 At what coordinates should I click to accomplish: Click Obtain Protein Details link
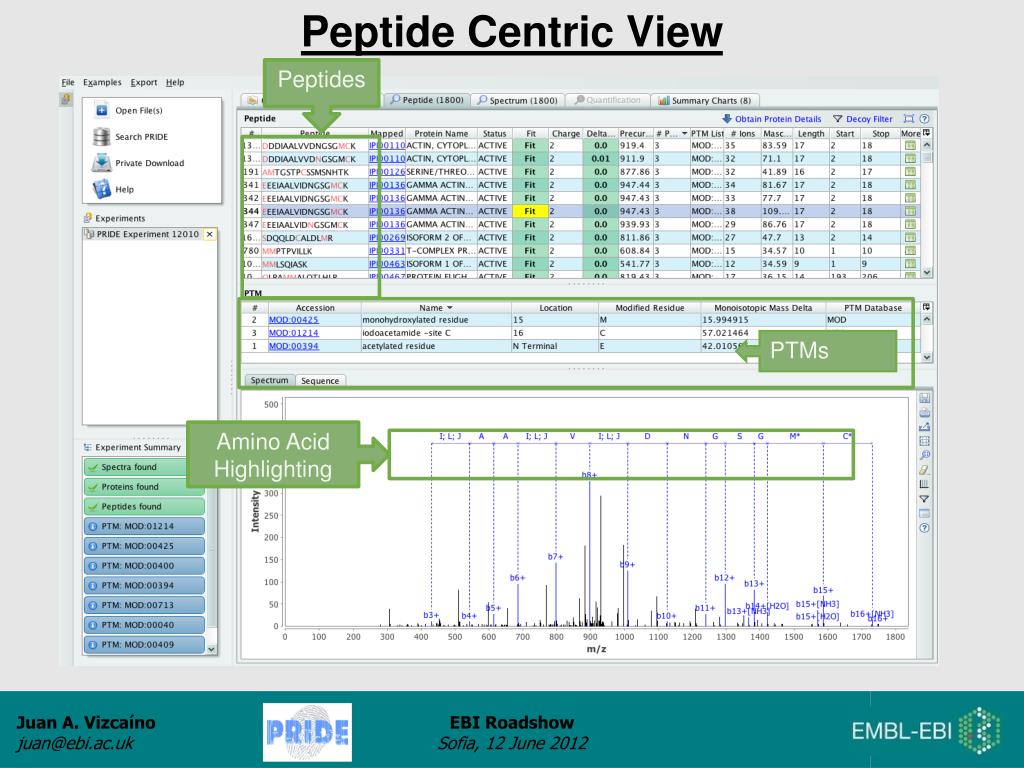778,119
